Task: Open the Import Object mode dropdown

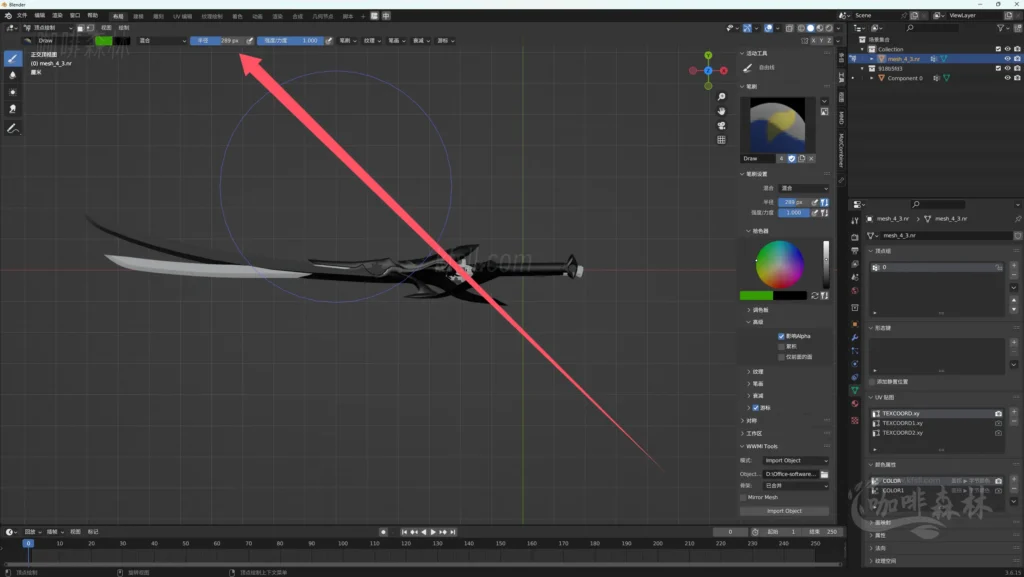Action: [x=796, y=461]
